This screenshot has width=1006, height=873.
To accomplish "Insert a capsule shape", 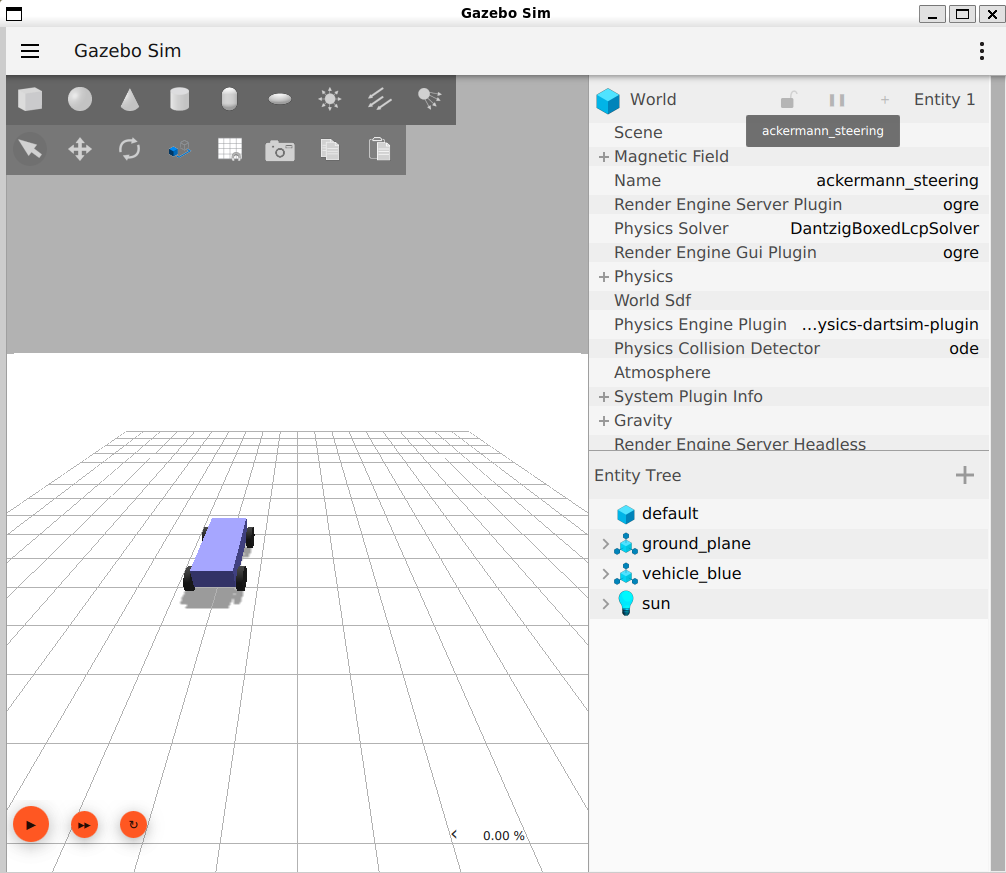I will tap(229, 99).
